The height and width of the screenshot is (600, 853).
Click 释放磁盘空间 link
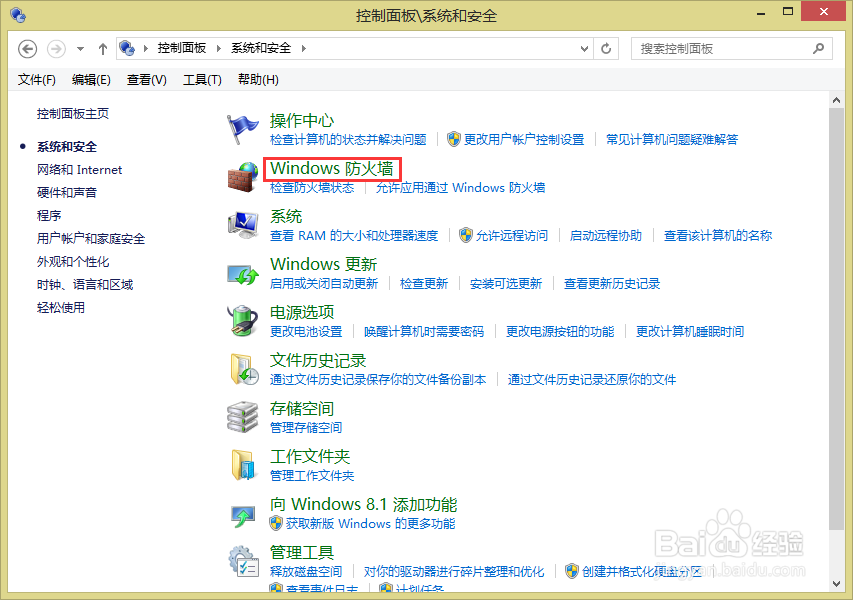pyautogui.click(x=306, y=571)
